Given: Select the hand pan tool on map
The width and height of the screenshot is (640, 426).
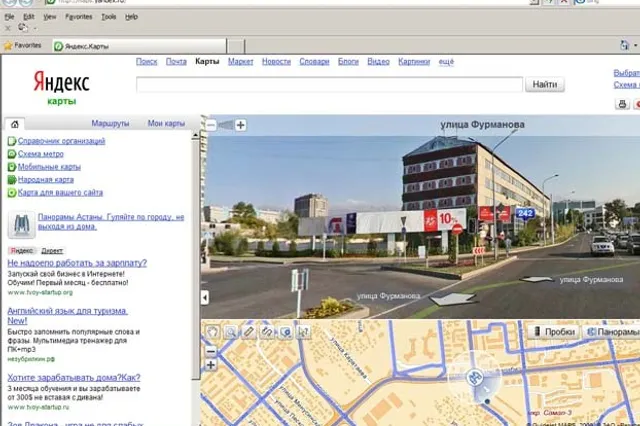Looking at the screenshot, I should click(213, 331).
